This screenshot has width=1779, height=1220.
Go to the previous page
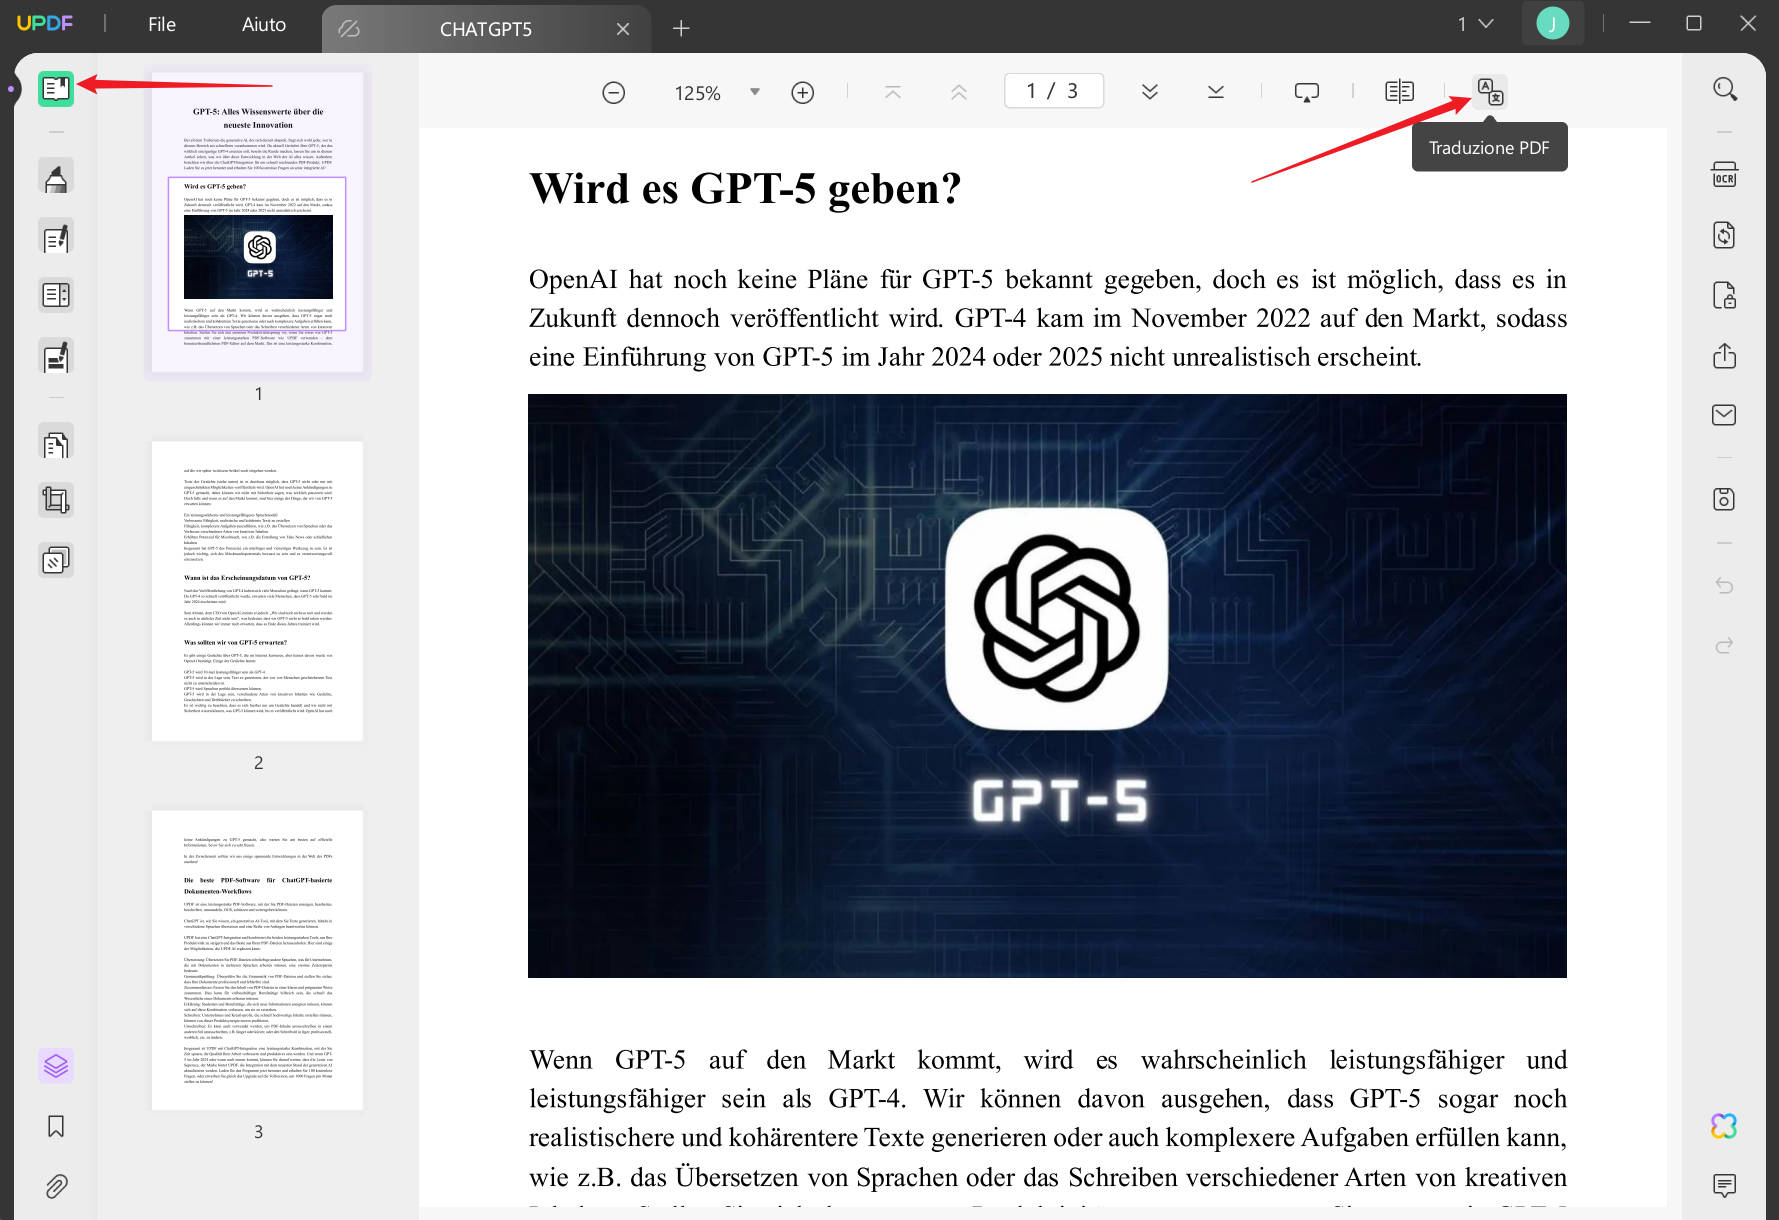tap(958, 92)
